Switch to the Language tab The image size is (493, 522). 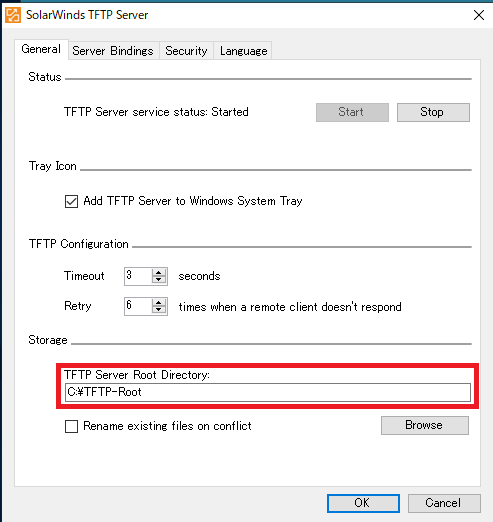(x=243, y=51)
